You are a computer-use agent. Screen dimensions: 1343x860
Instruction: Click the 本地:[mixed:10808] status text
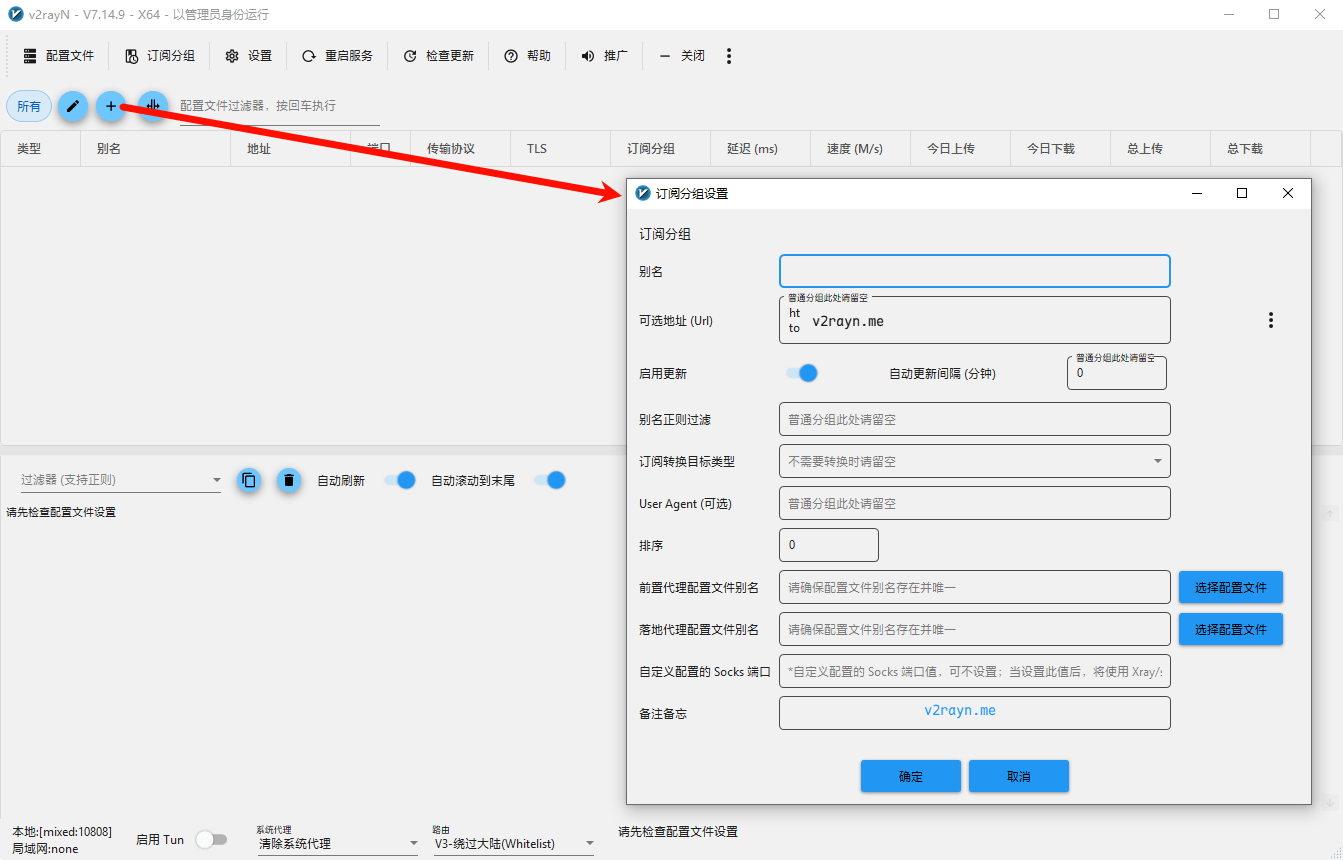click(x=62, y=832)
